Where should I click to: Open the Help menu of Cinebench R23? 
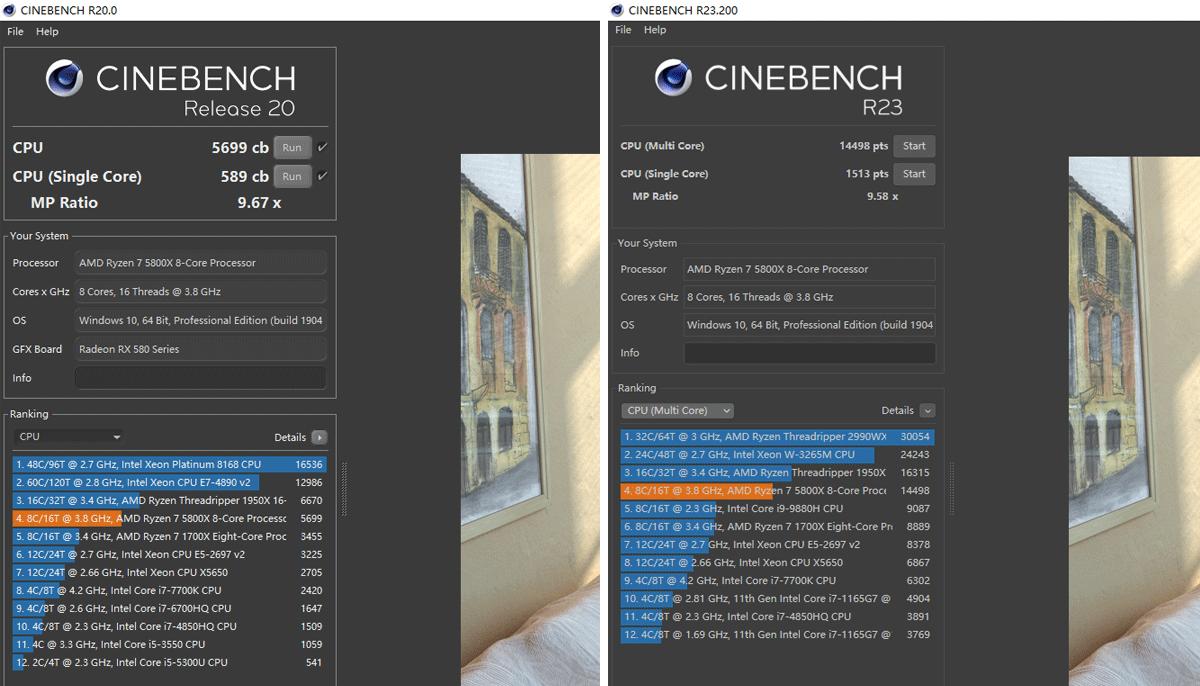655,30
